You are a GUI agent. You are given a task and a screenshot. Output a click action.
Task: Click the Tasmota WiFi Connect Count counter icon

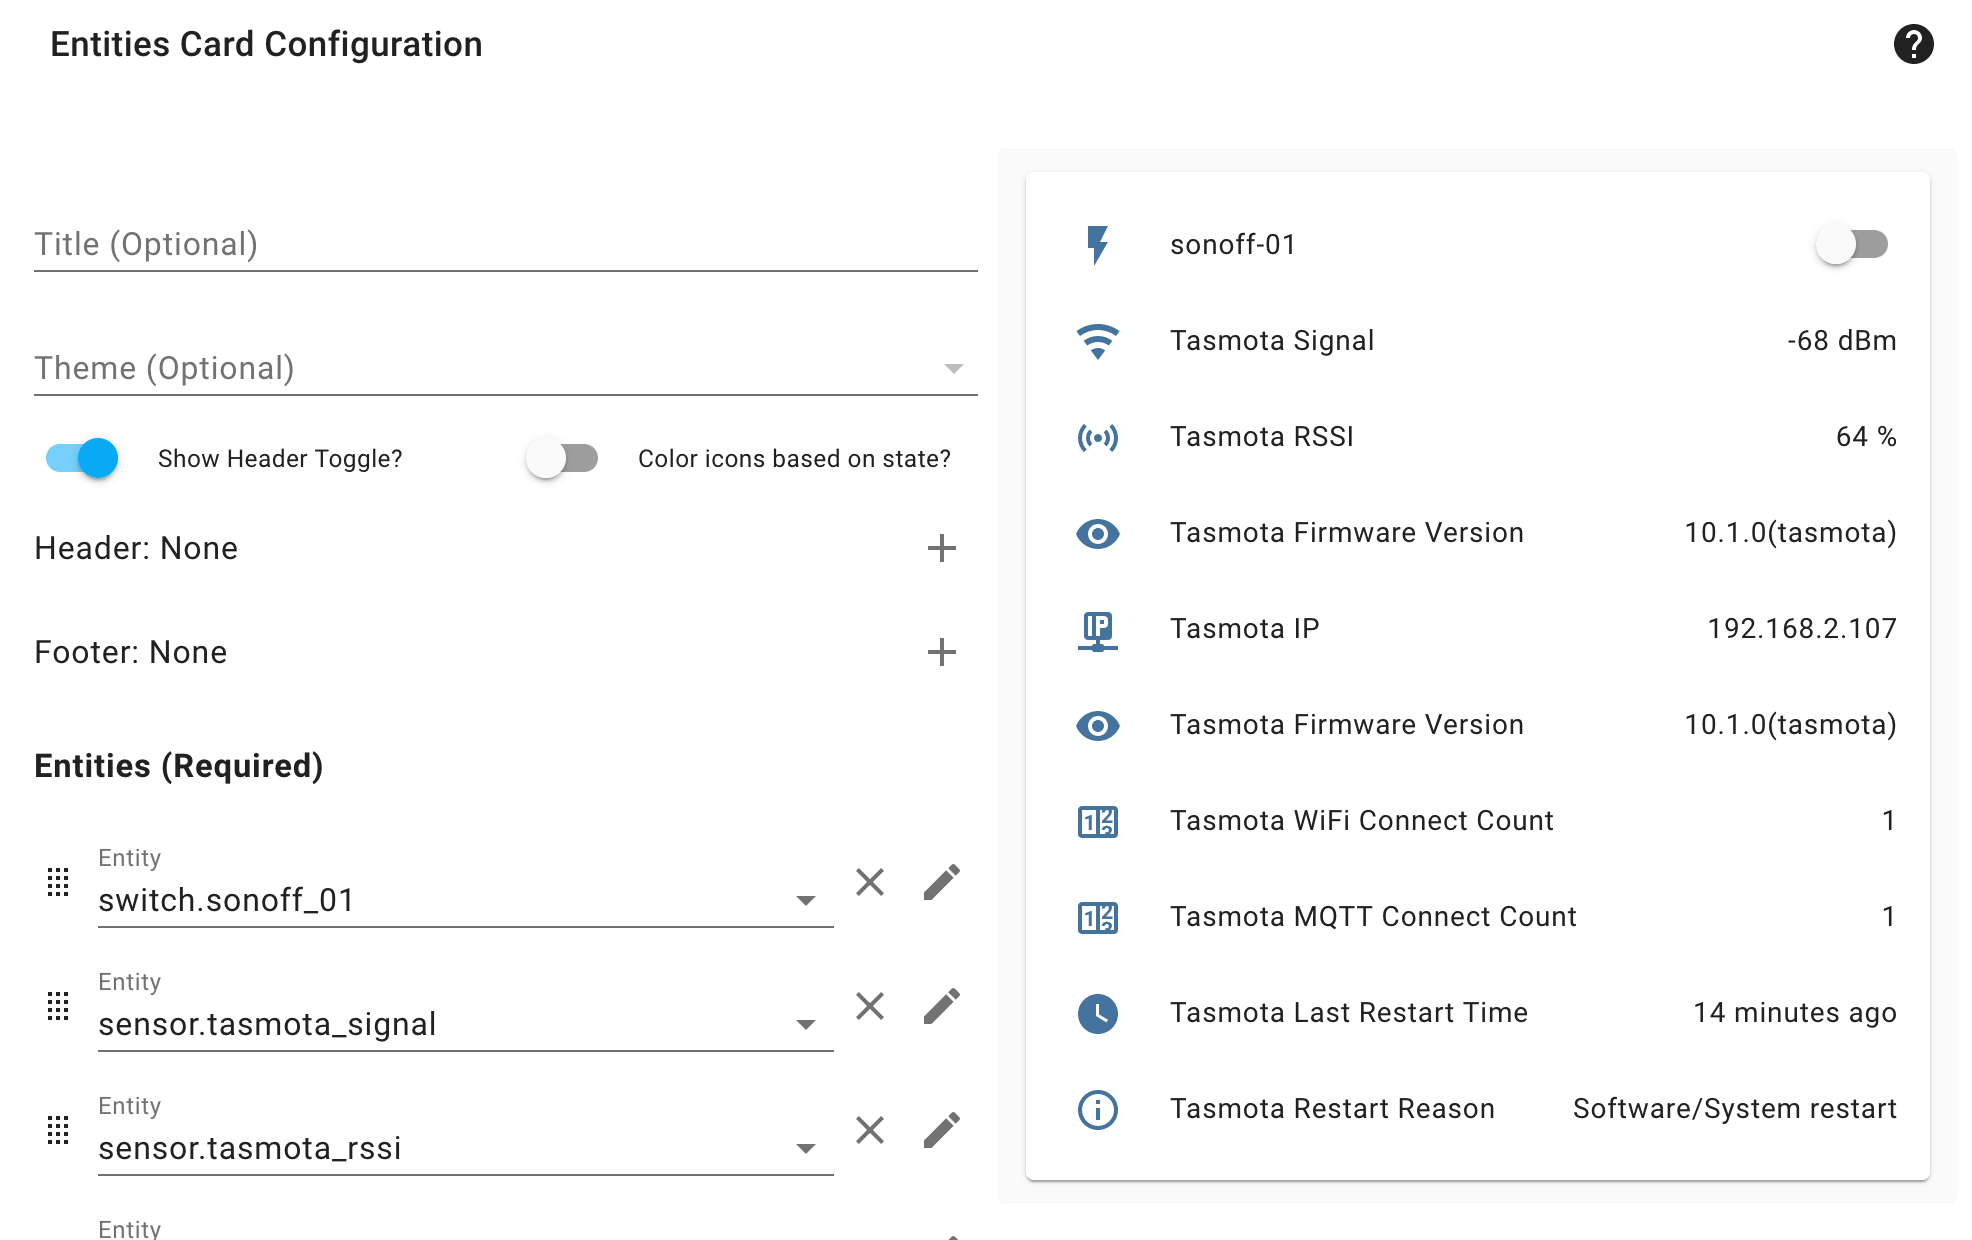coord(1097,821)
